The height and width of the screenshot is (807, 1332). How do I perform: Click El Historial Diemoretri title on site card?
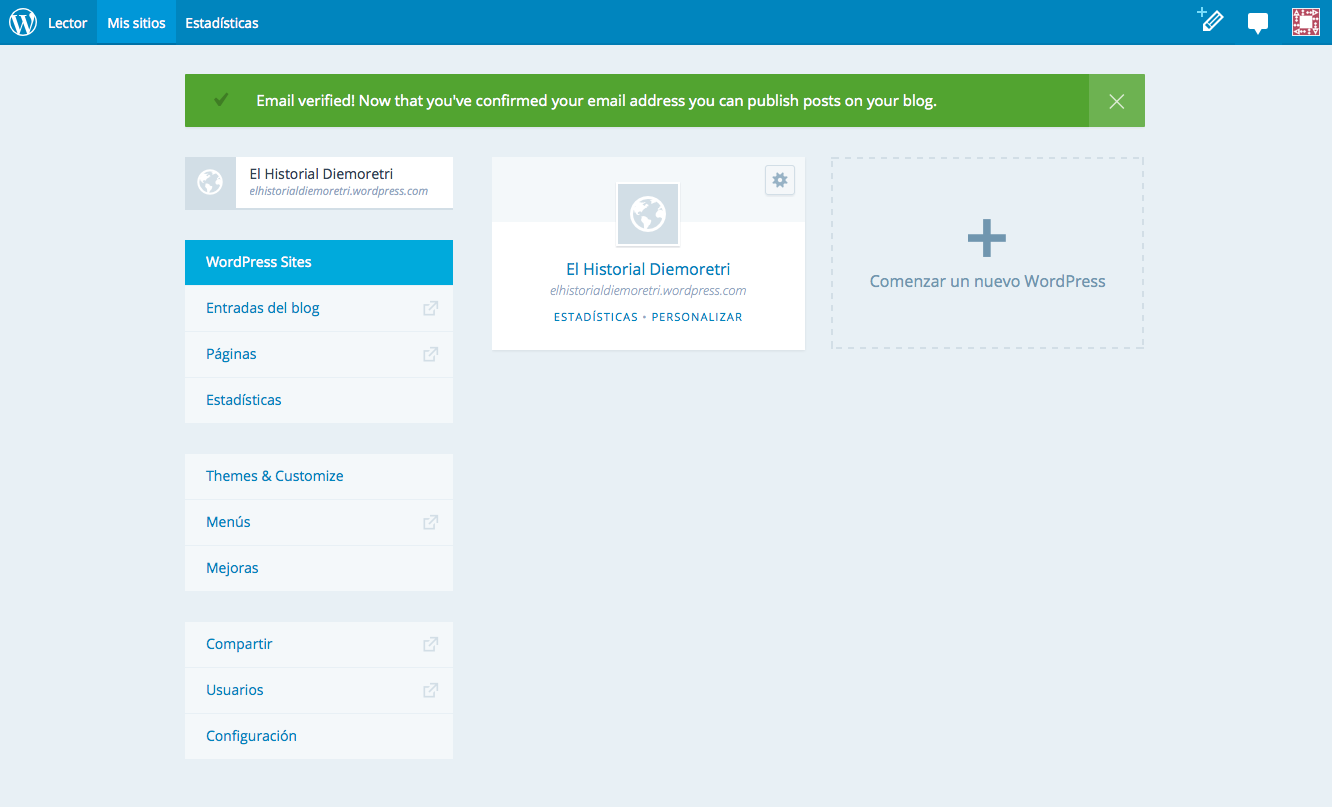click(648, 269)
